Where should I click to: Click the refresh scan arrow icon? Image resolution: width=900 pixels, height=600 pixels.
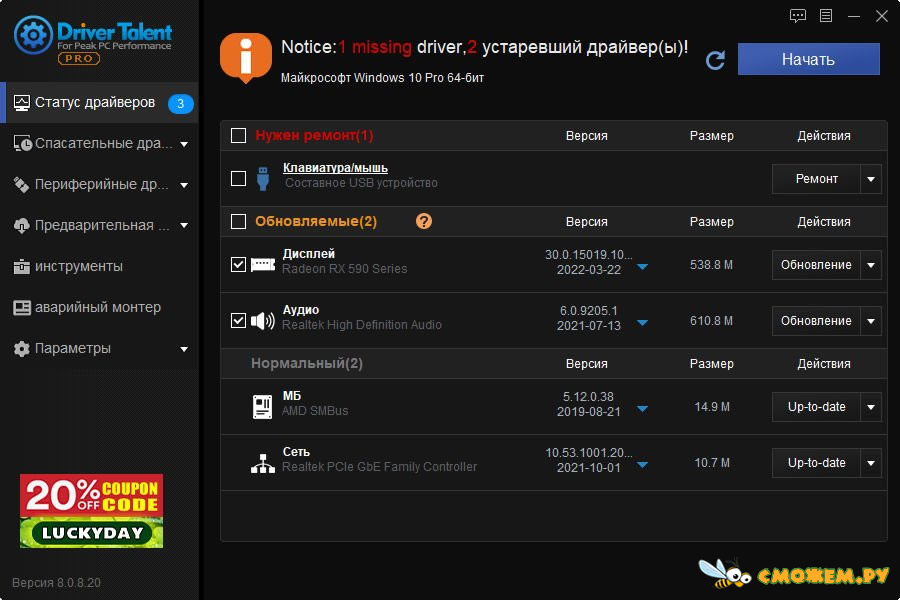(715, 60)
